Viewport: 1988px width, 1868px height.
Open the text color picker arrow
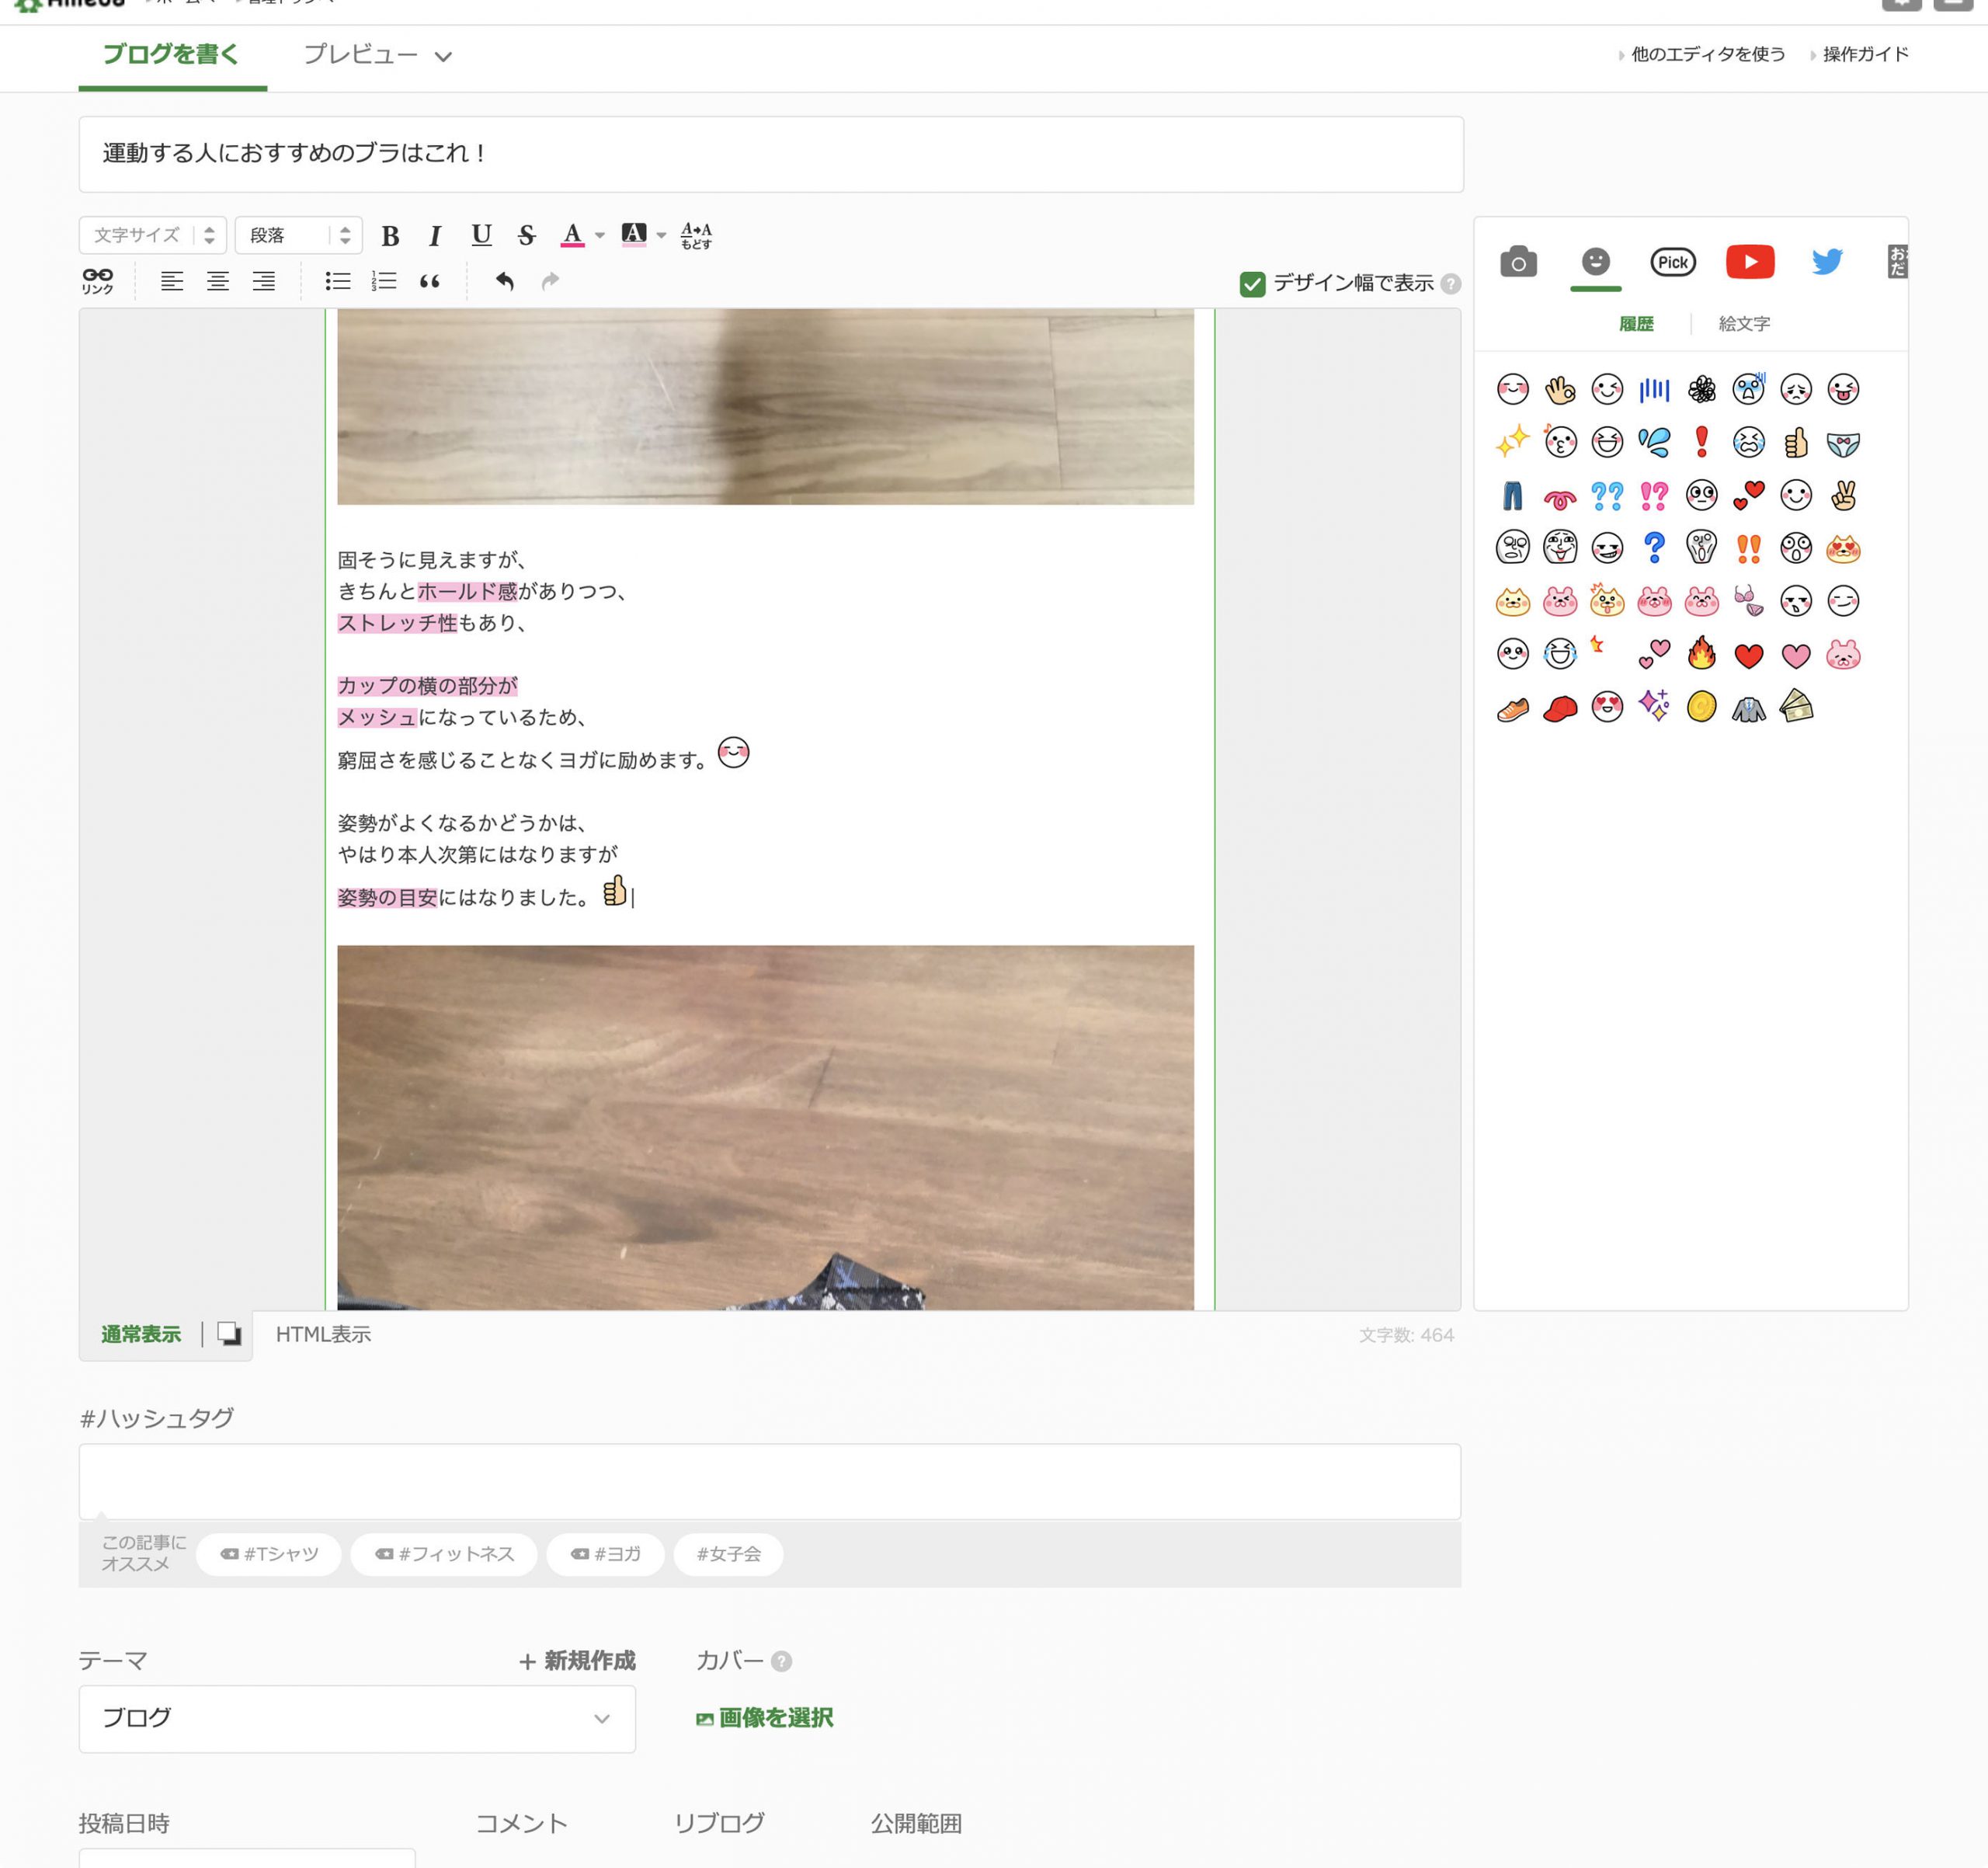point(600,236)
